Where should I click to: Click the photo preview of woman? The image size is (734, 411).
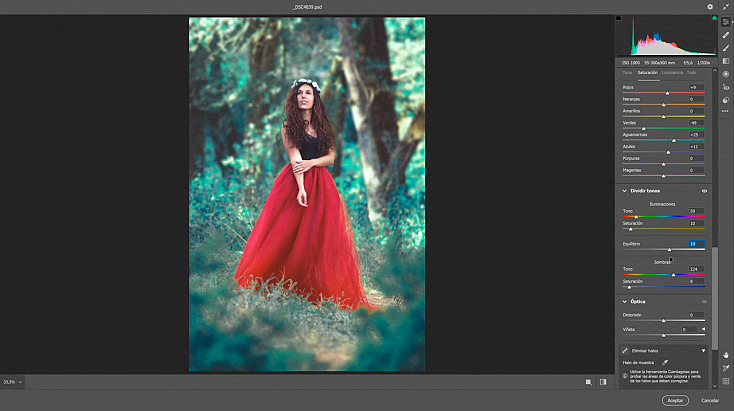[307, 194]
